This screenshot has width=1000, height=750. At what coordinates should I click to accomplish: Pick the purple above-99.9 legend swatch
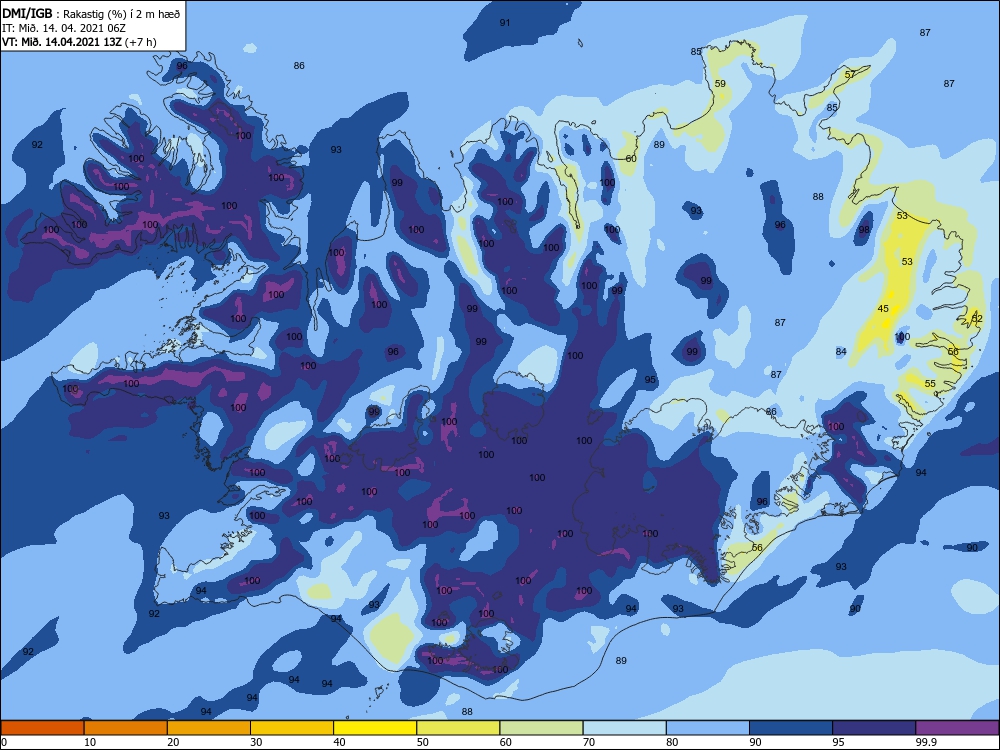pos(957,728)
